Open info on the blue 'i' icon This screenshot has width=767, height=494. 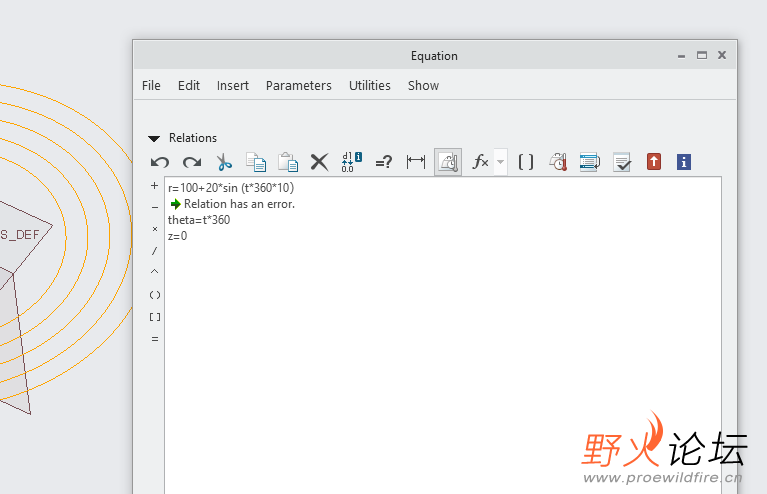click(x=684, y=162)
